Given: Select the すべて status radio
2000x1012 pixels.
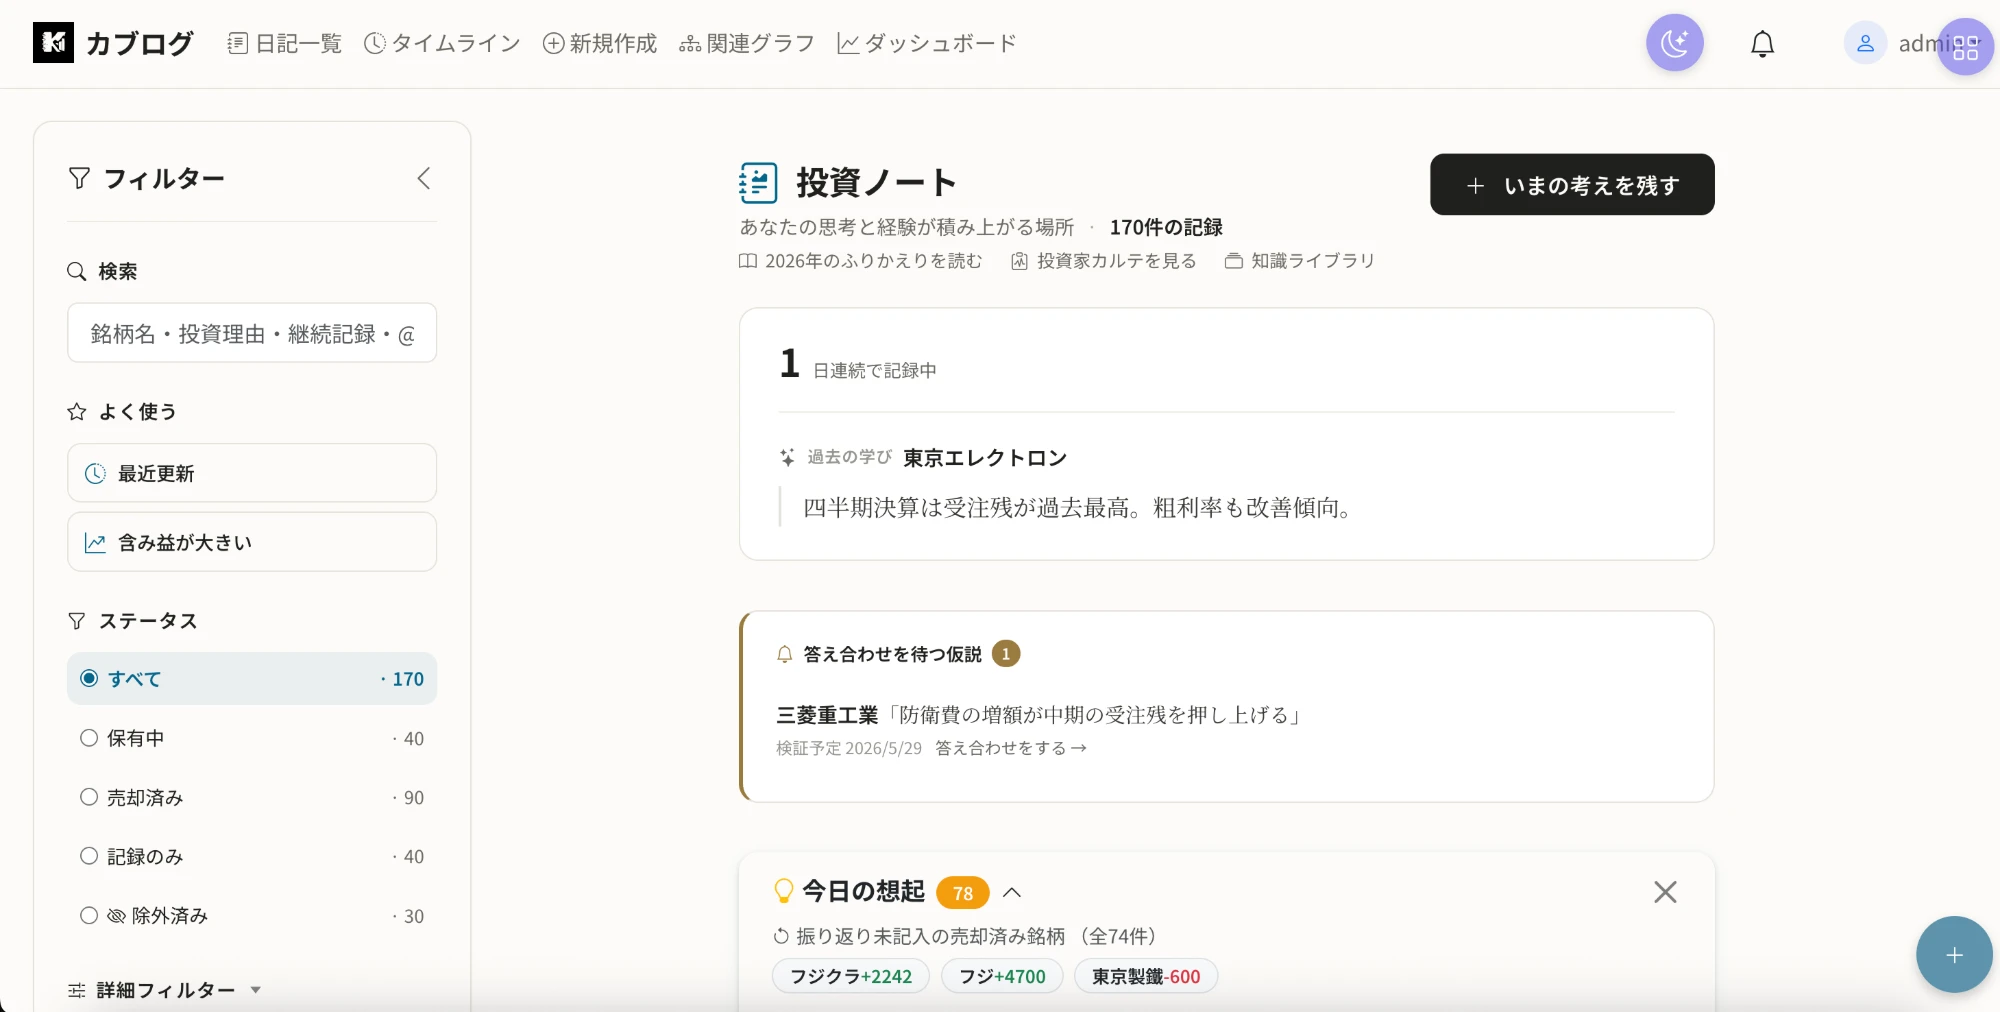Looking at the screenshot, I should pos(89,678).
